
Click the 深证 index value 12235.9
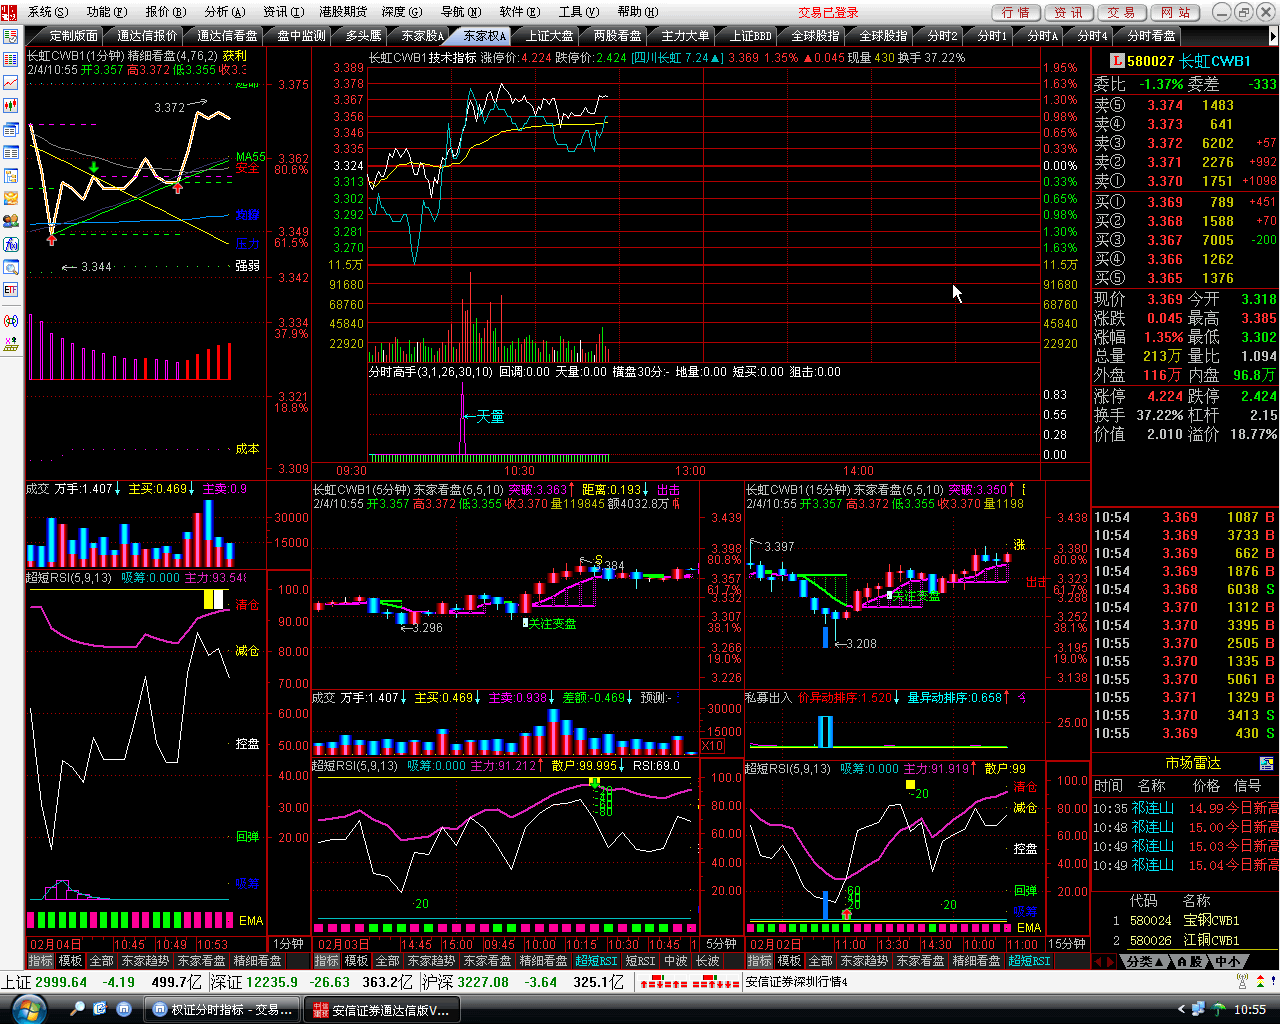pyautogui.click(x=272, y=982)
